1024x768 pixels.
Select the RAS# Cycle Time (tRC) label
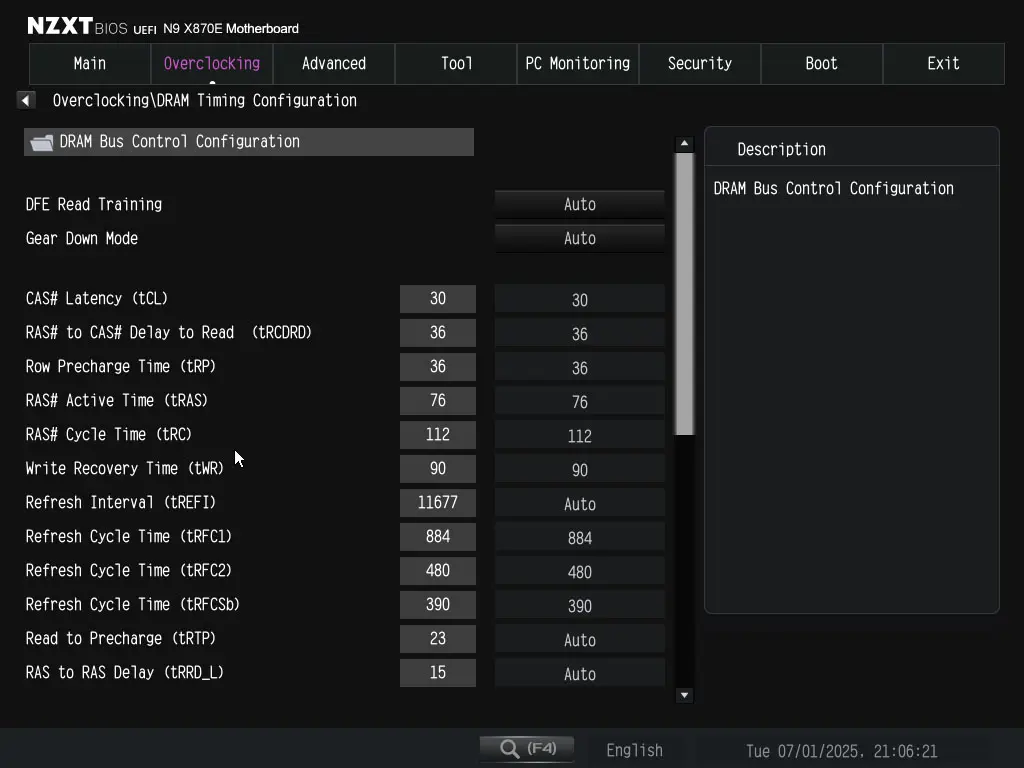pyautogui.click(x=108, y=434)
